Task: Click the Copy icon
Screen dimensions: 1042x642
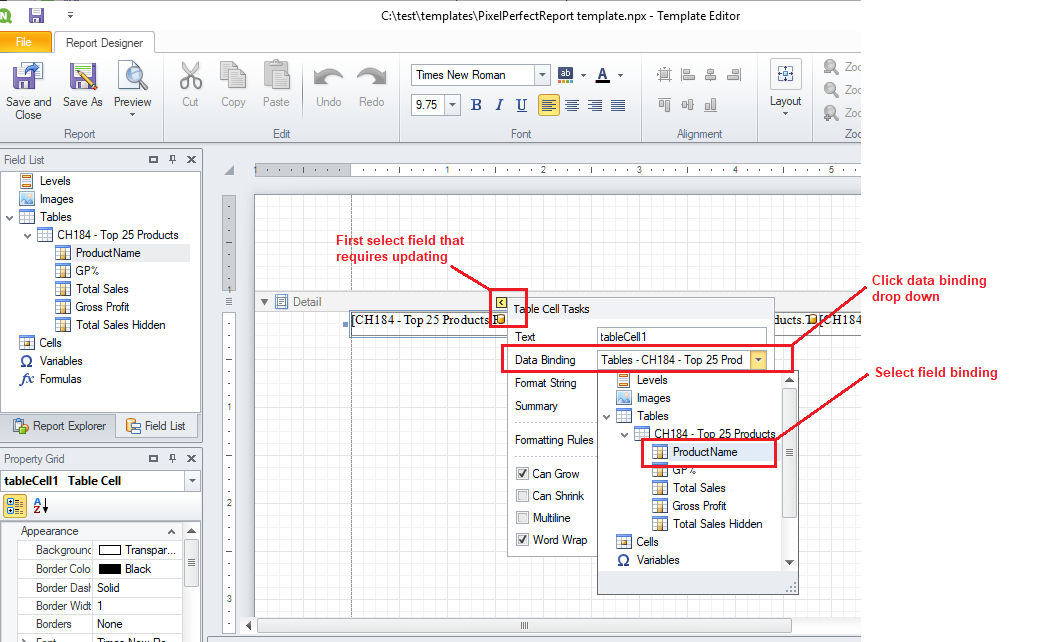Action: 233,76
